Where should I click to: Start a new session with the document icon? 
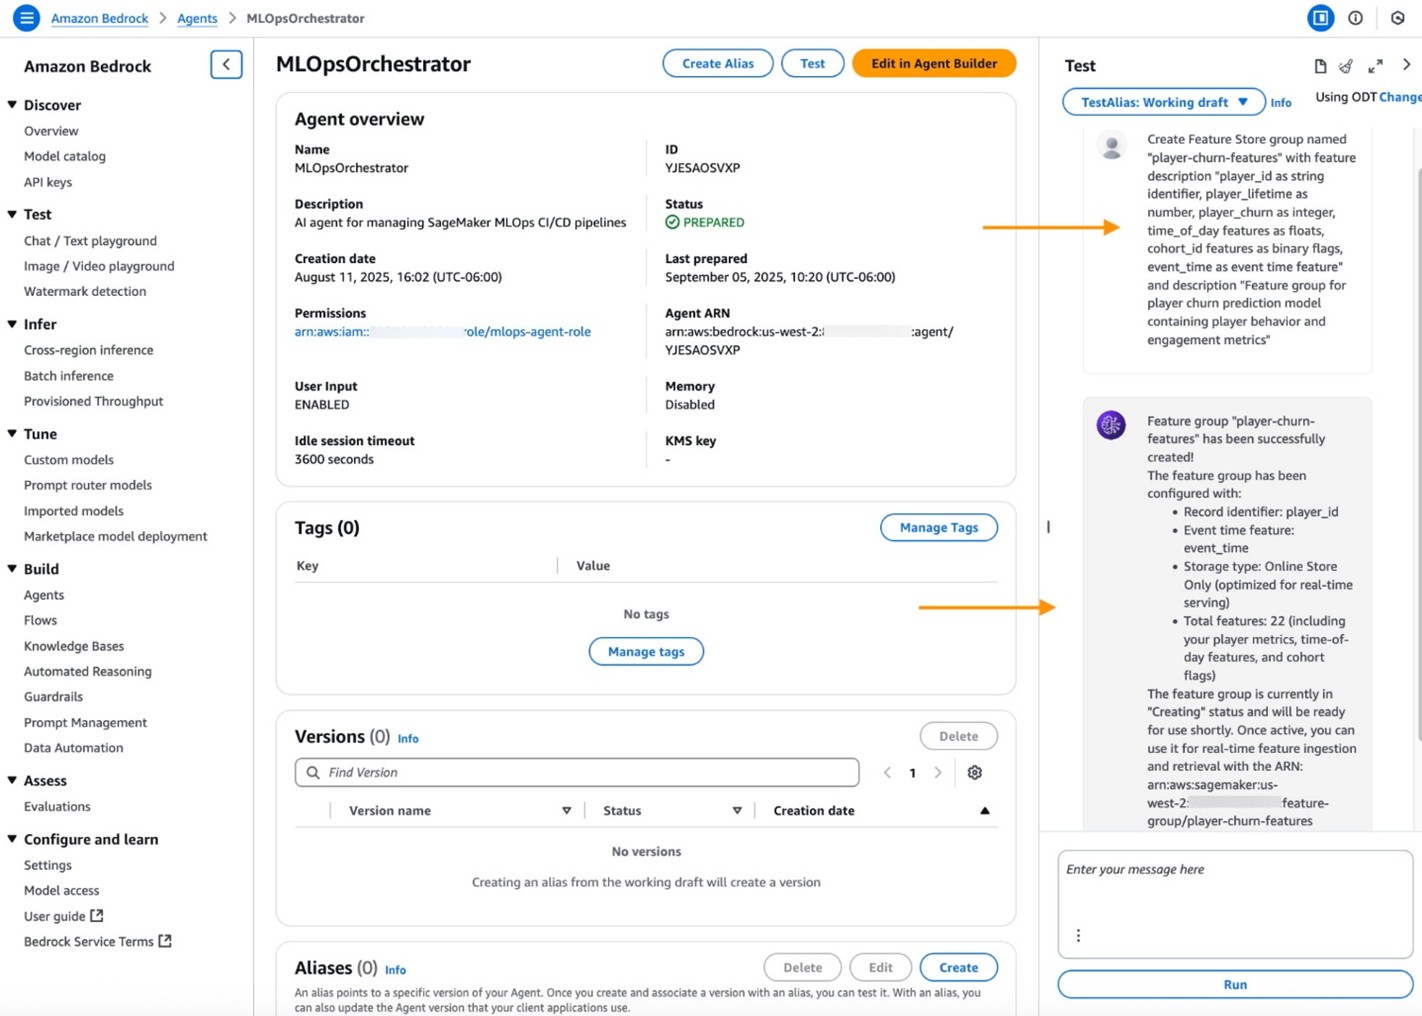[1319, 66]
